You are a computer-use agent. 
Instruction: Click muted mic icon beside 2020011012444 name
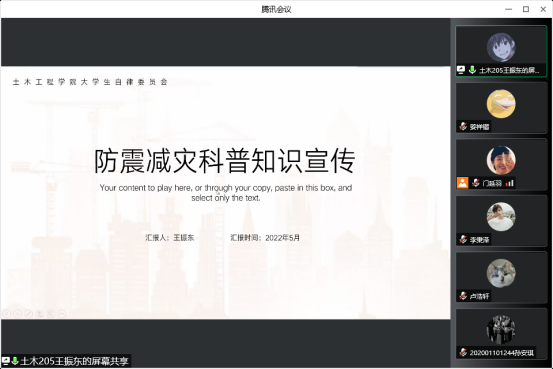[x=463, y=352]
